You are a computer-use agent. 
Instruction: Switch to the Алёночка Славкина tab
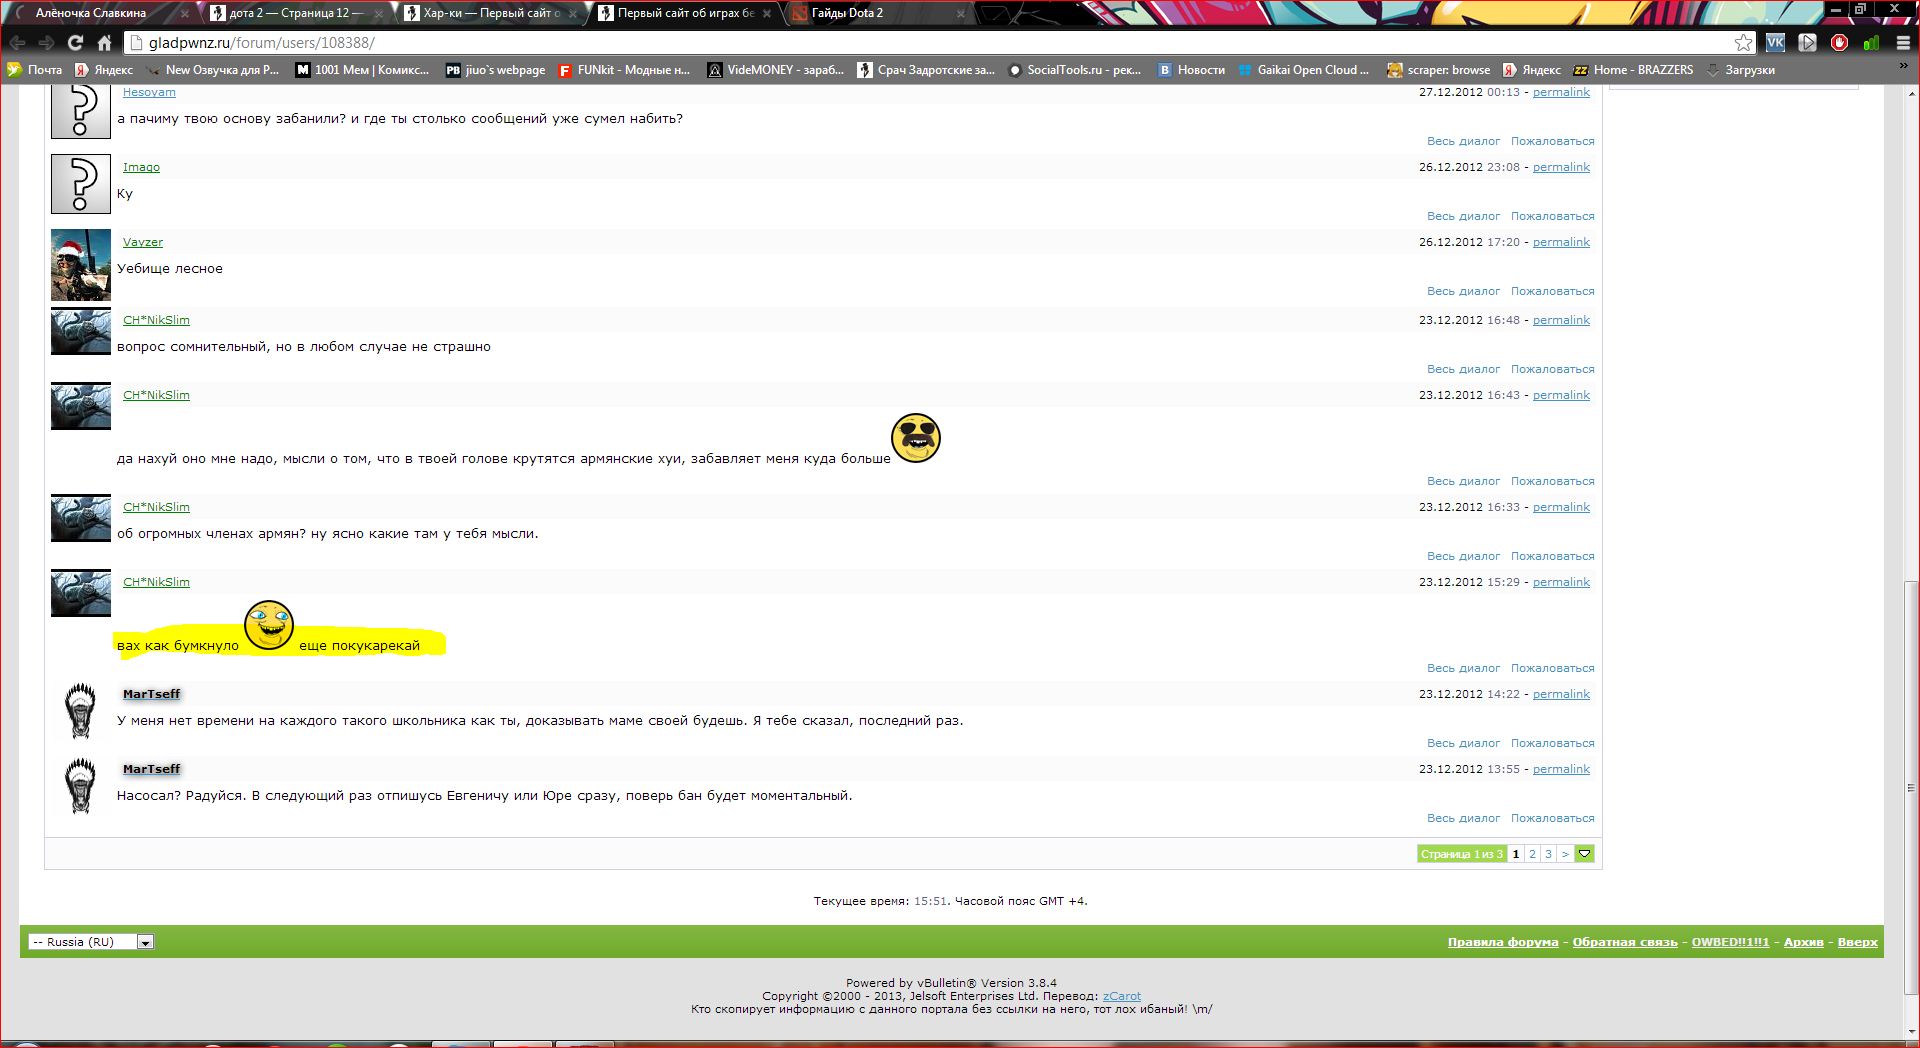pos(98,13)
